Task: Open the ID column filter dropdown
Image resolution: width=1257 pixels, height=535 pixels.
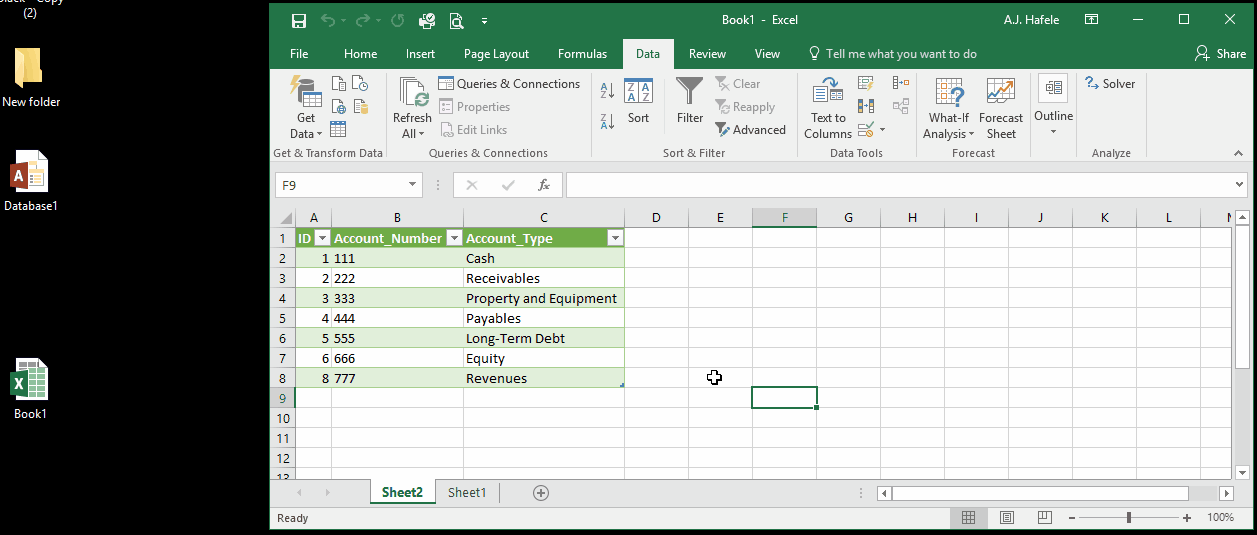Action: pos(322,238)
